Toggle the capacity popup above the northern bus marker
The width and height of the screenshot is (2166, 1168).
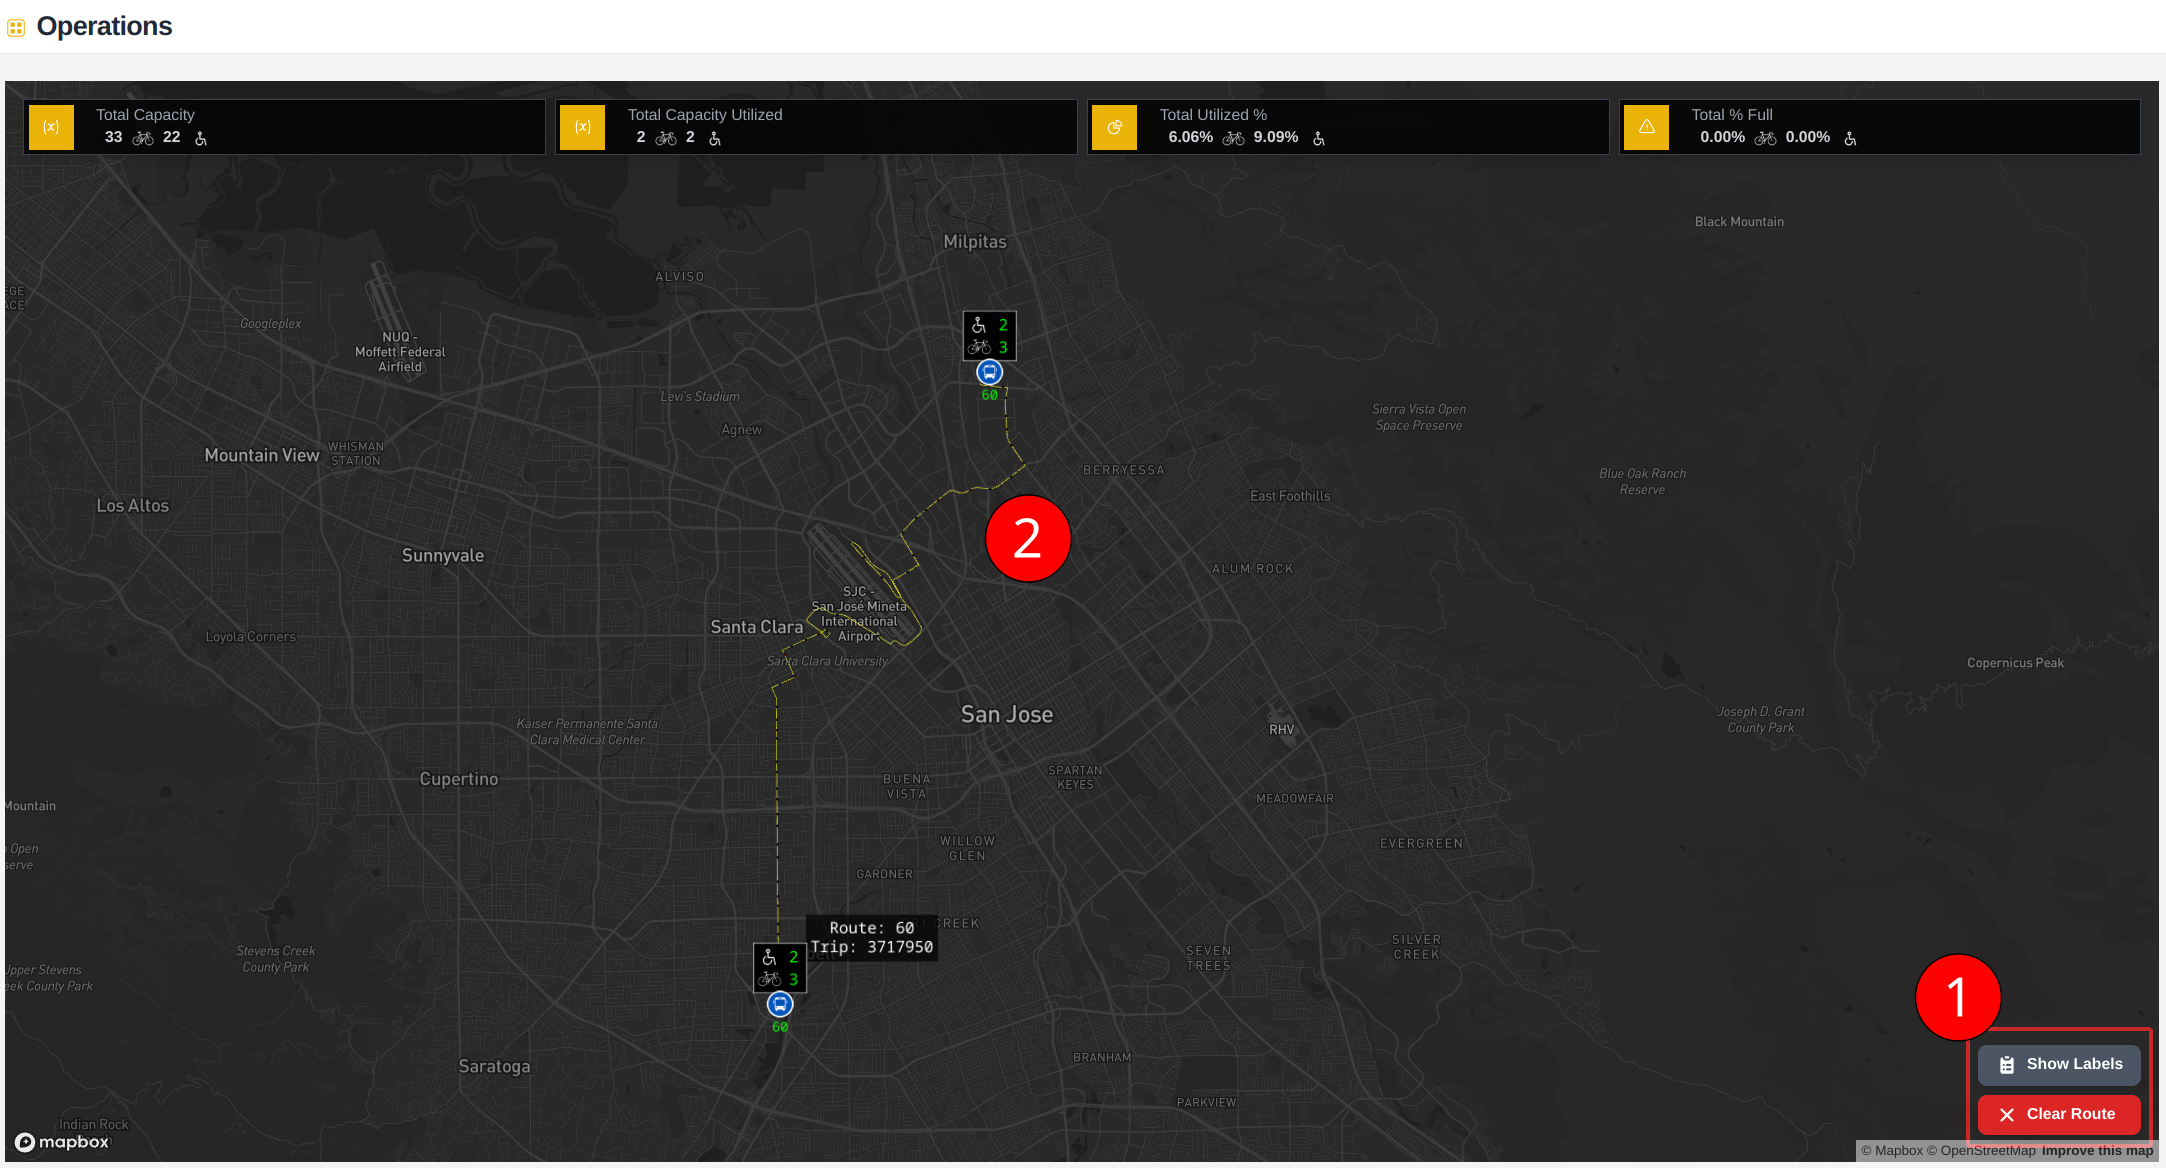point(989,335)
